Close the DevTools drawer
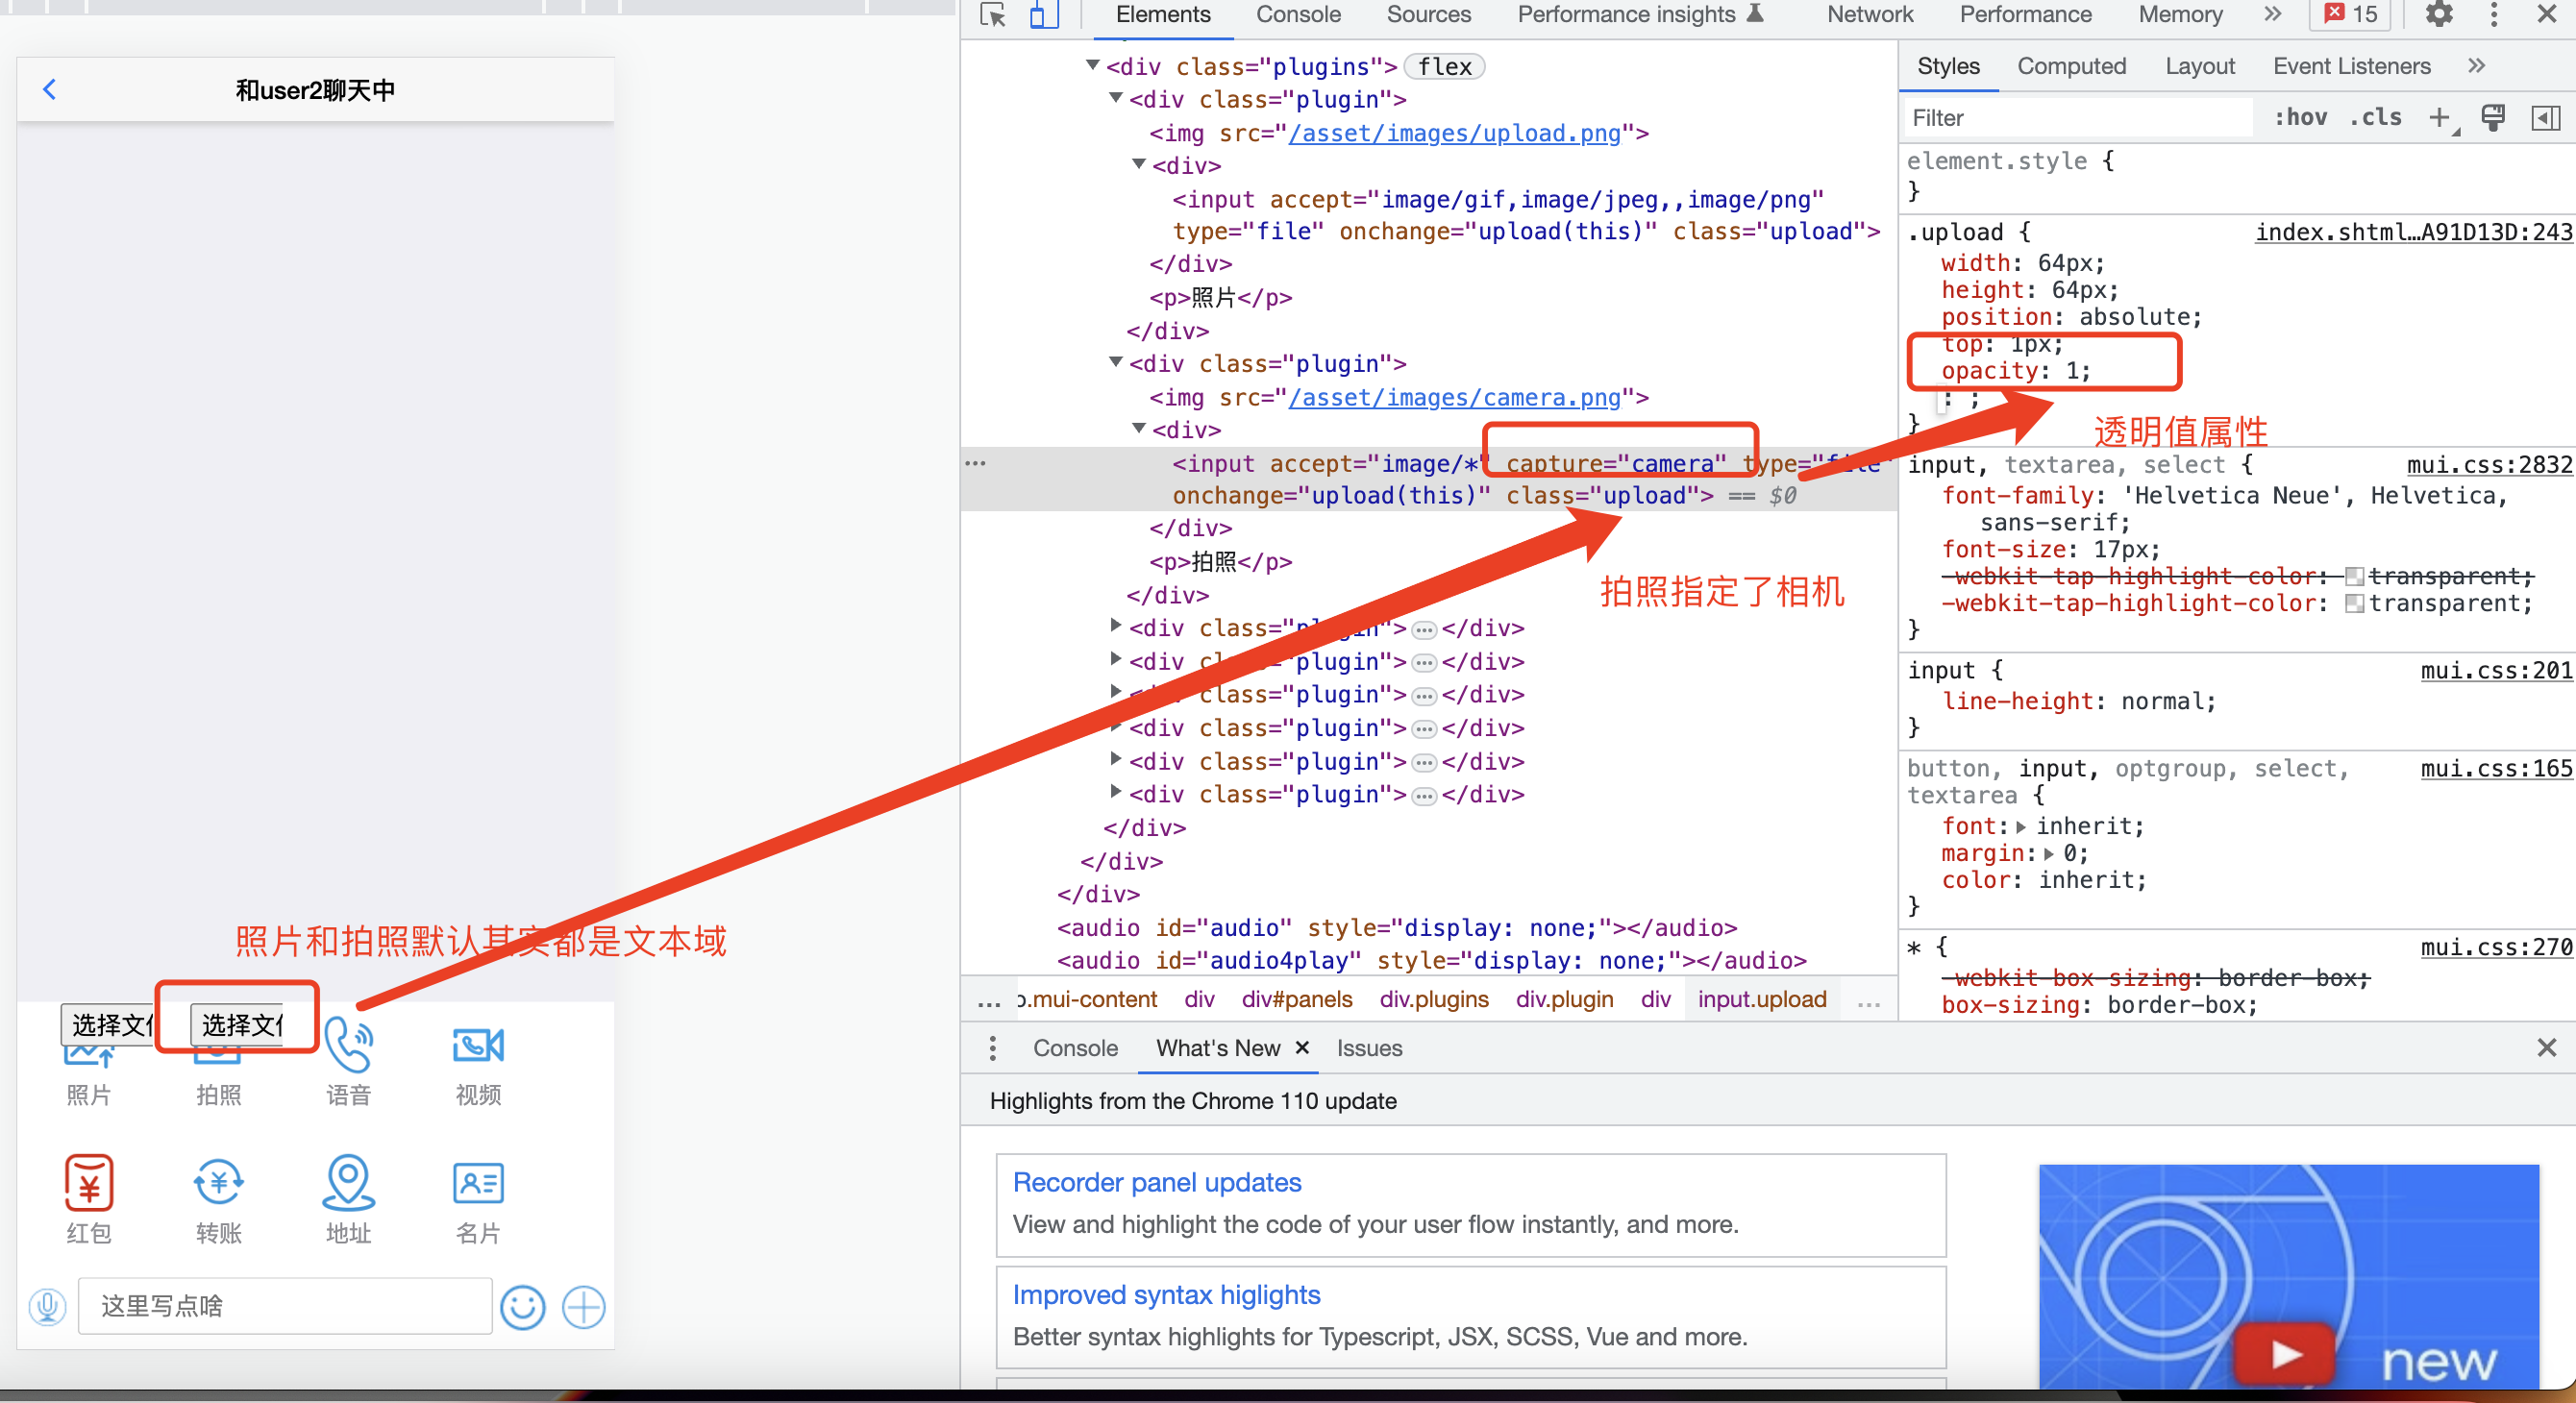 click(x=2546, y=1047)
